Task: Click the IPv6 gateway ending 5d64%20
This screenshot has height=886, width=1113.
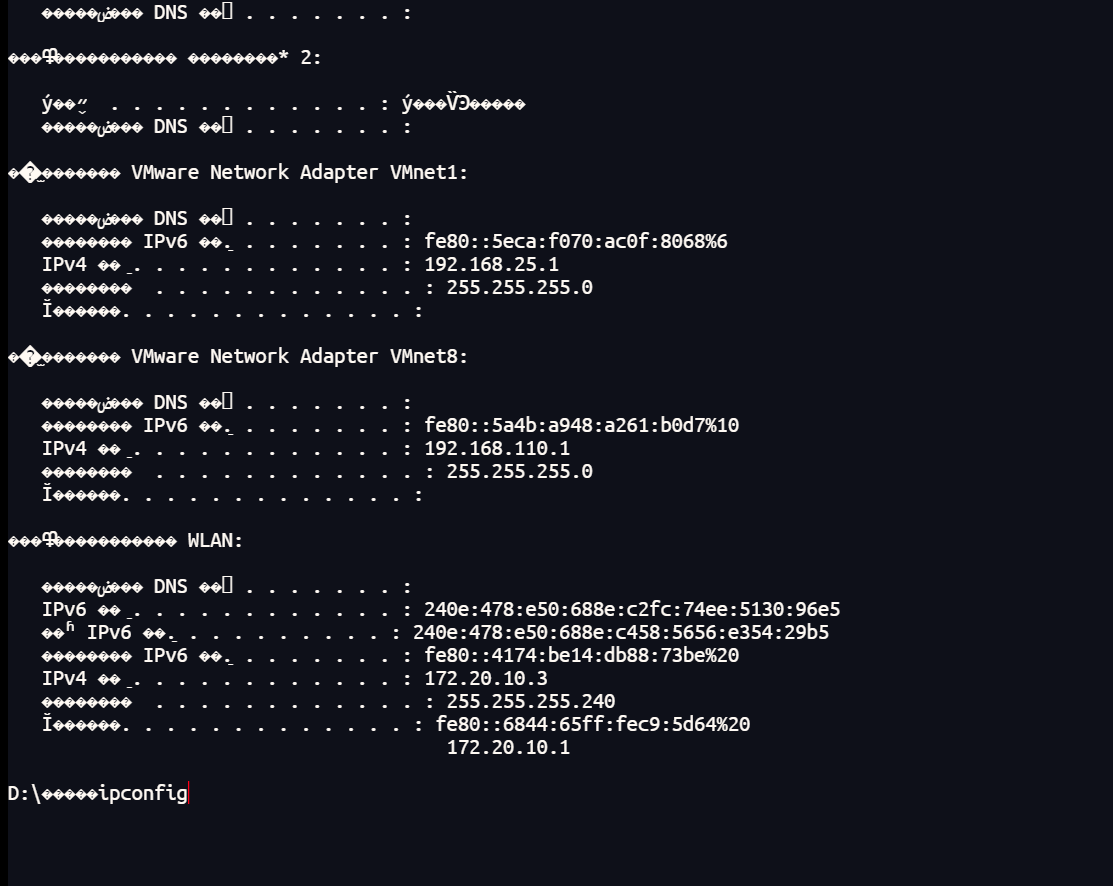Action: [x=593, y=725]
